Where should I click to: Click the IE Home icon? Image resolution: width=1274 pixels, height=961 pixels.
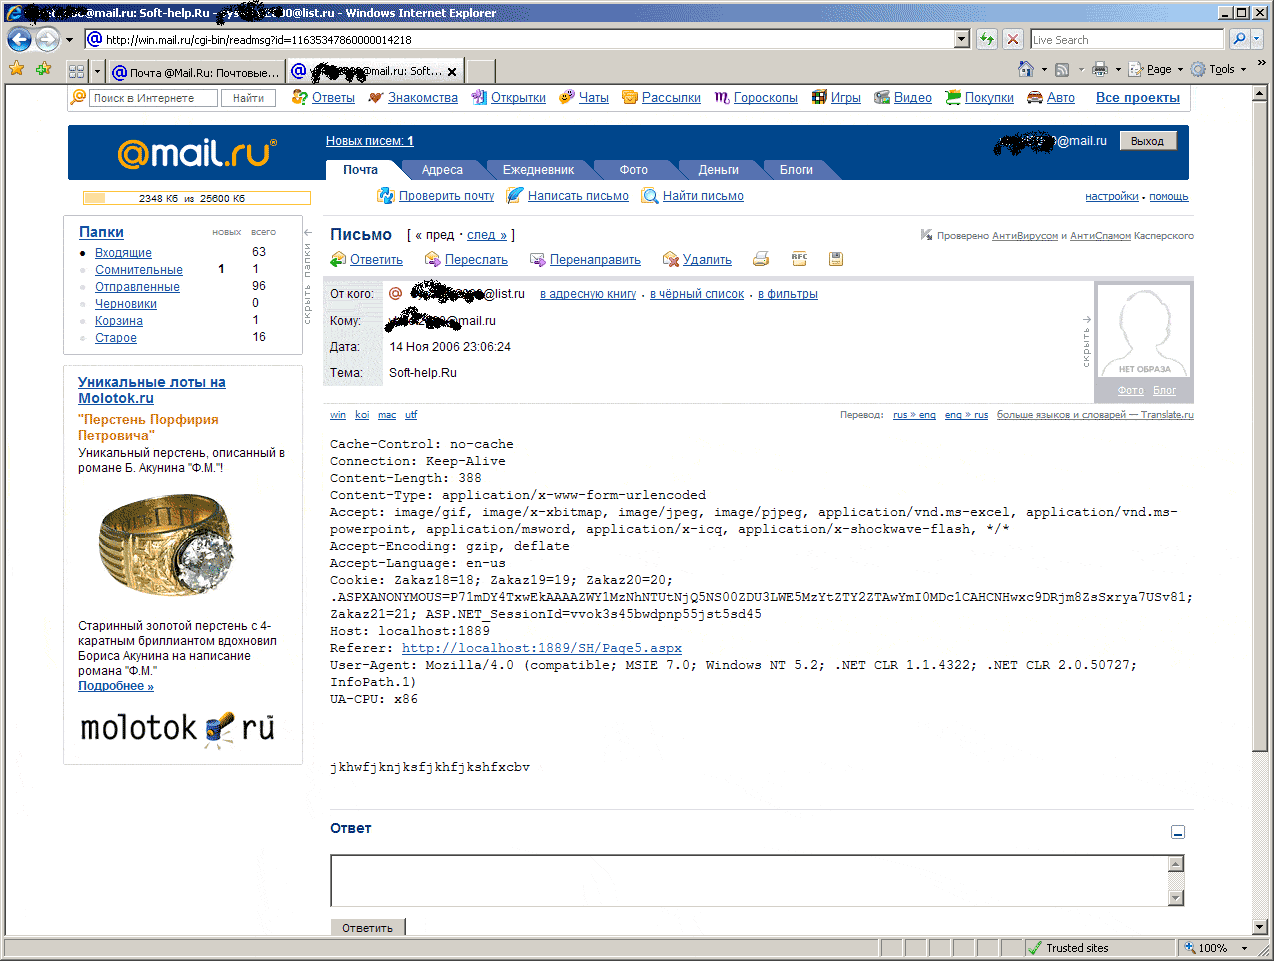coord(1026,69)
